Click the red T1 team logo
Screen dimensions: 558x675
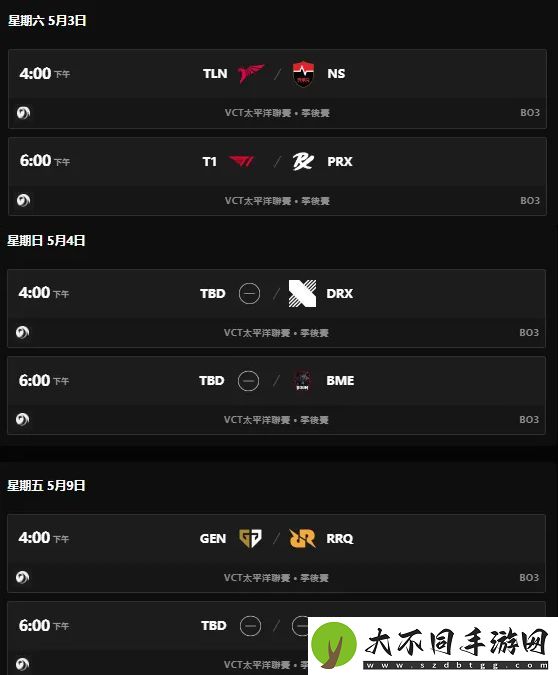[x=242, y=161]
